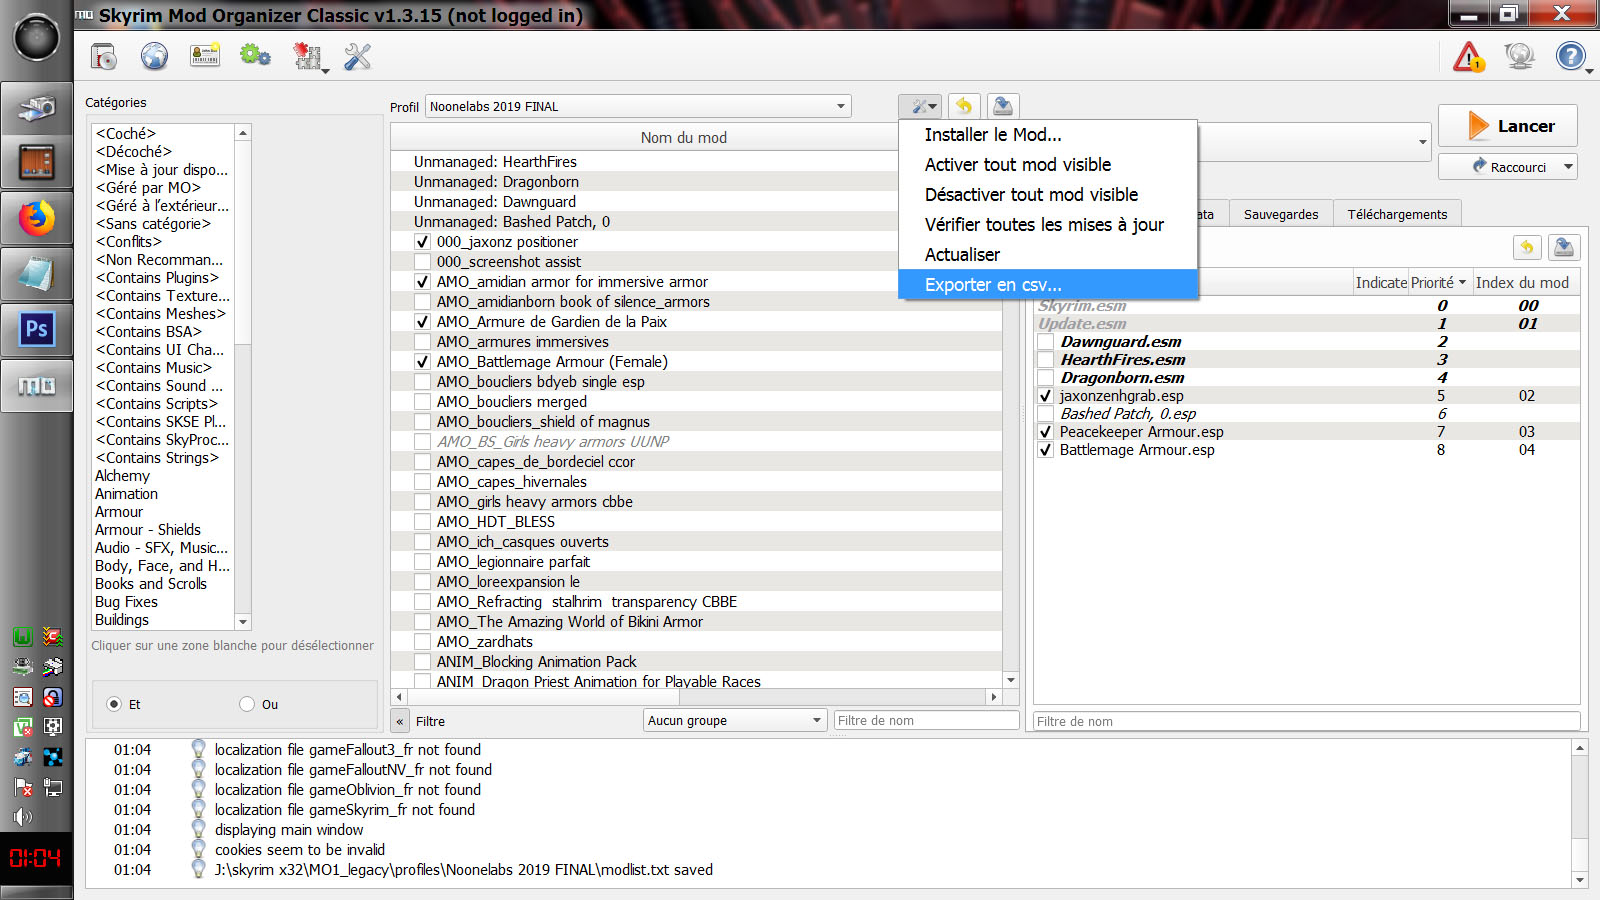Open executables configuration gears icon
The width and height of the screenshot is (1600, 900).
pos(255,56)
